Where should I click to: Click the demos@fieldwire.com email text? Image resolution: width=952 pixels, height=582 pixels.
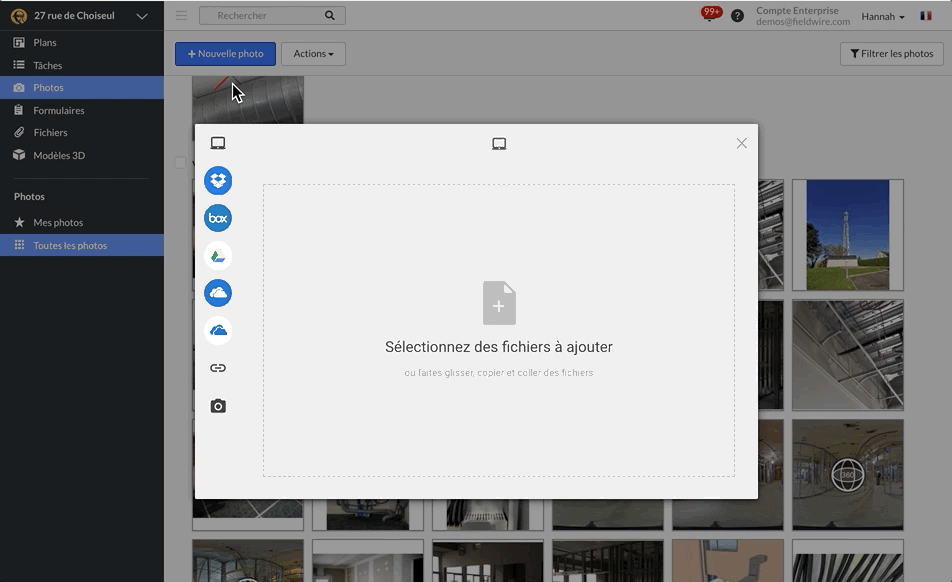click(803, 22)
